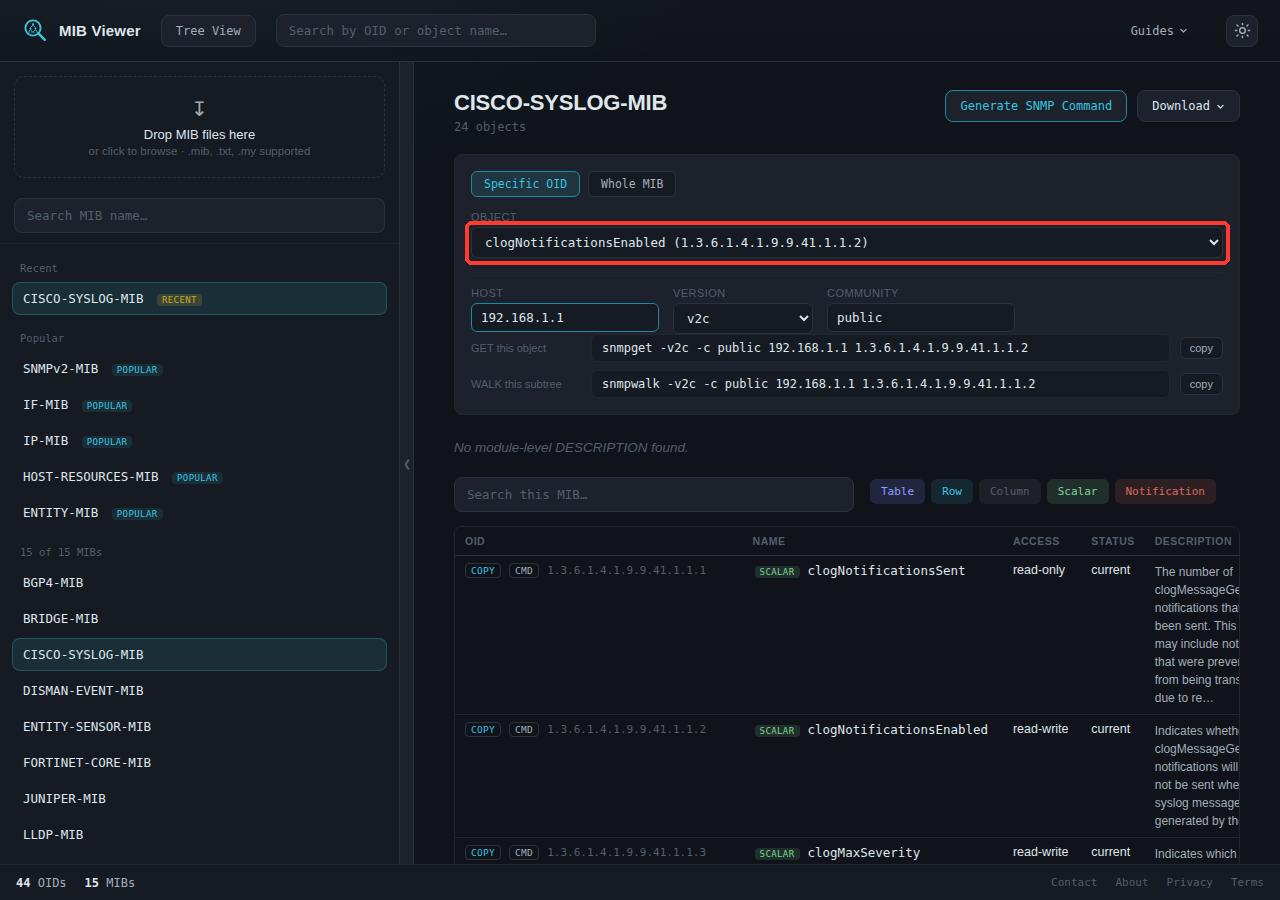Select the Specific OID tab

525,184
